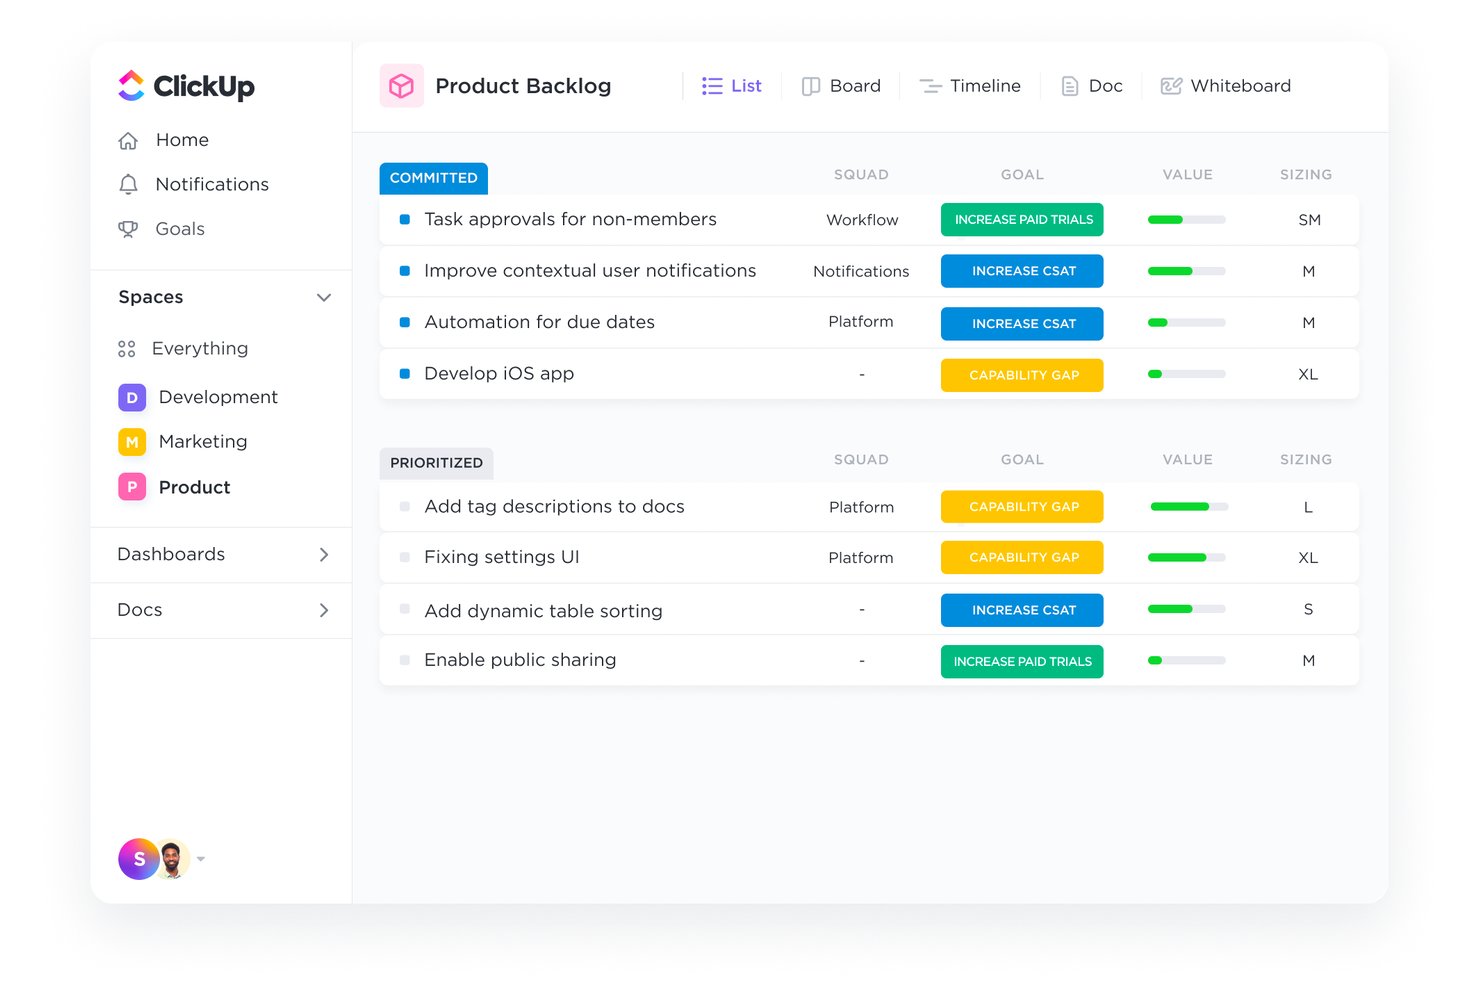Click INCREASE CSAT tag on Improve contextual notifications
Viewport: 1480px width, 987px height.
1022,271
